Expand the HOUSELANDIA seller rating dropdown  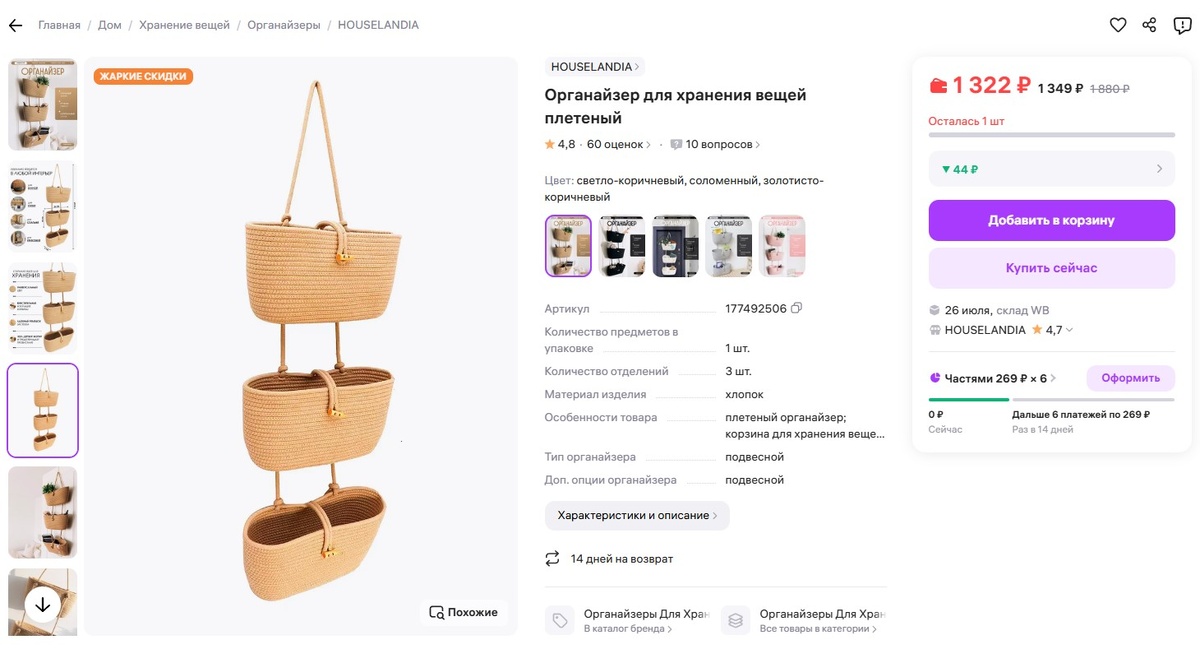[1070, 330]
